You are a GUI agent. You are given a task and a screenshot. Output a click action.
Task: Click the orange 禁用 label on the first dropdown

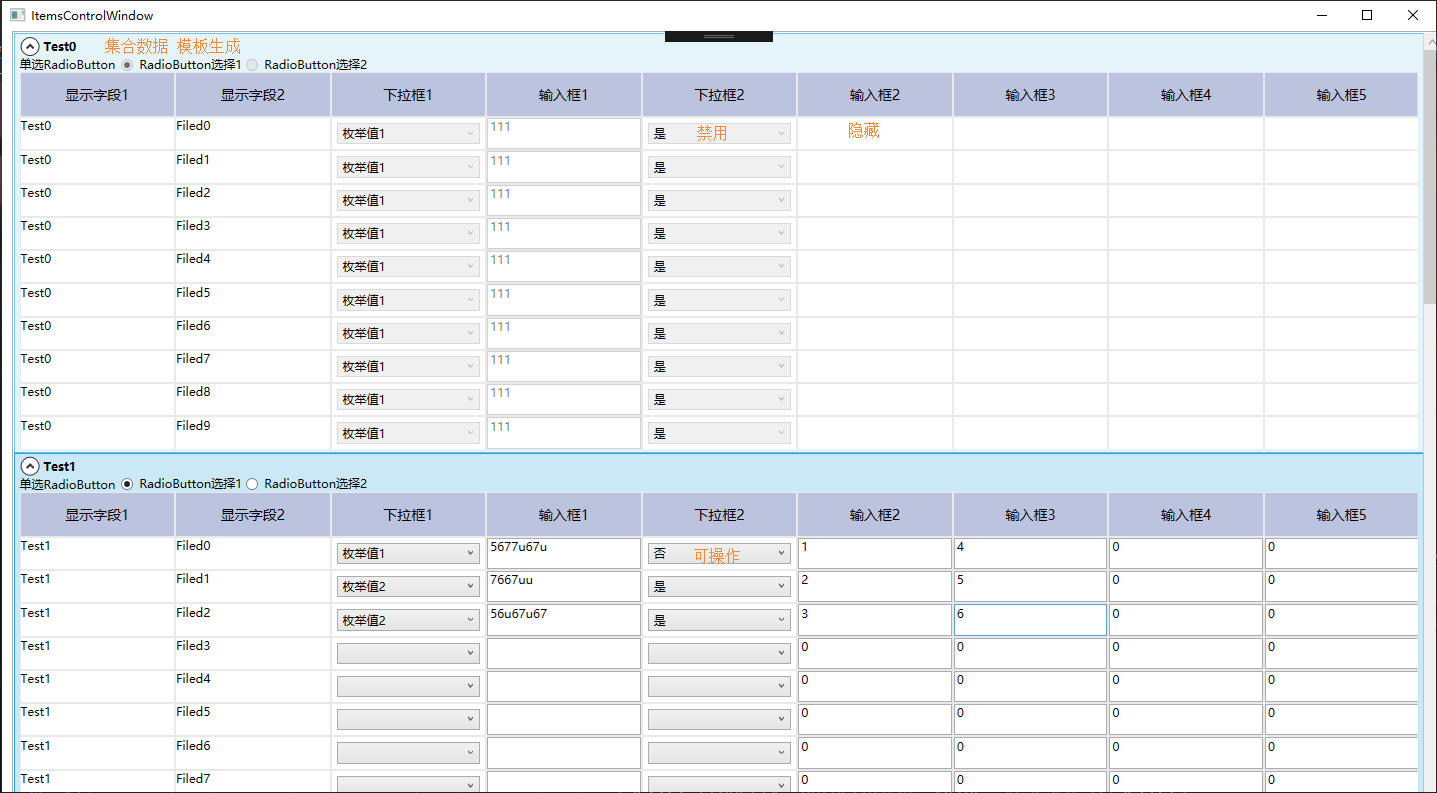pos(711,132)
